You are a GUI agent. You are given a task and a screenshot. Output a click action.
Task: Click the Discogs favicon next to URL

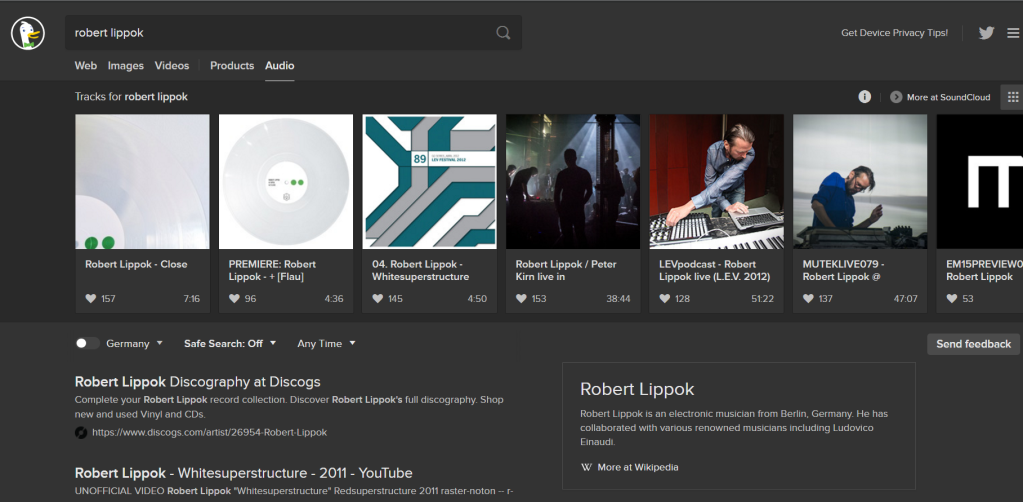click(81, 432)
